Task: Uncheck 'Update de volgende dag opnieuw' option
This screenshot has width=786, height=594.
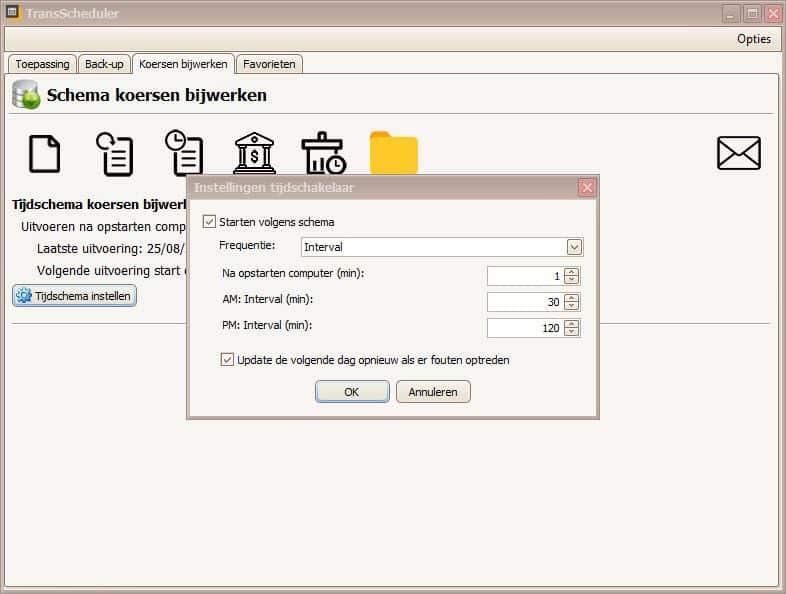Action: (x=227, y=360)
